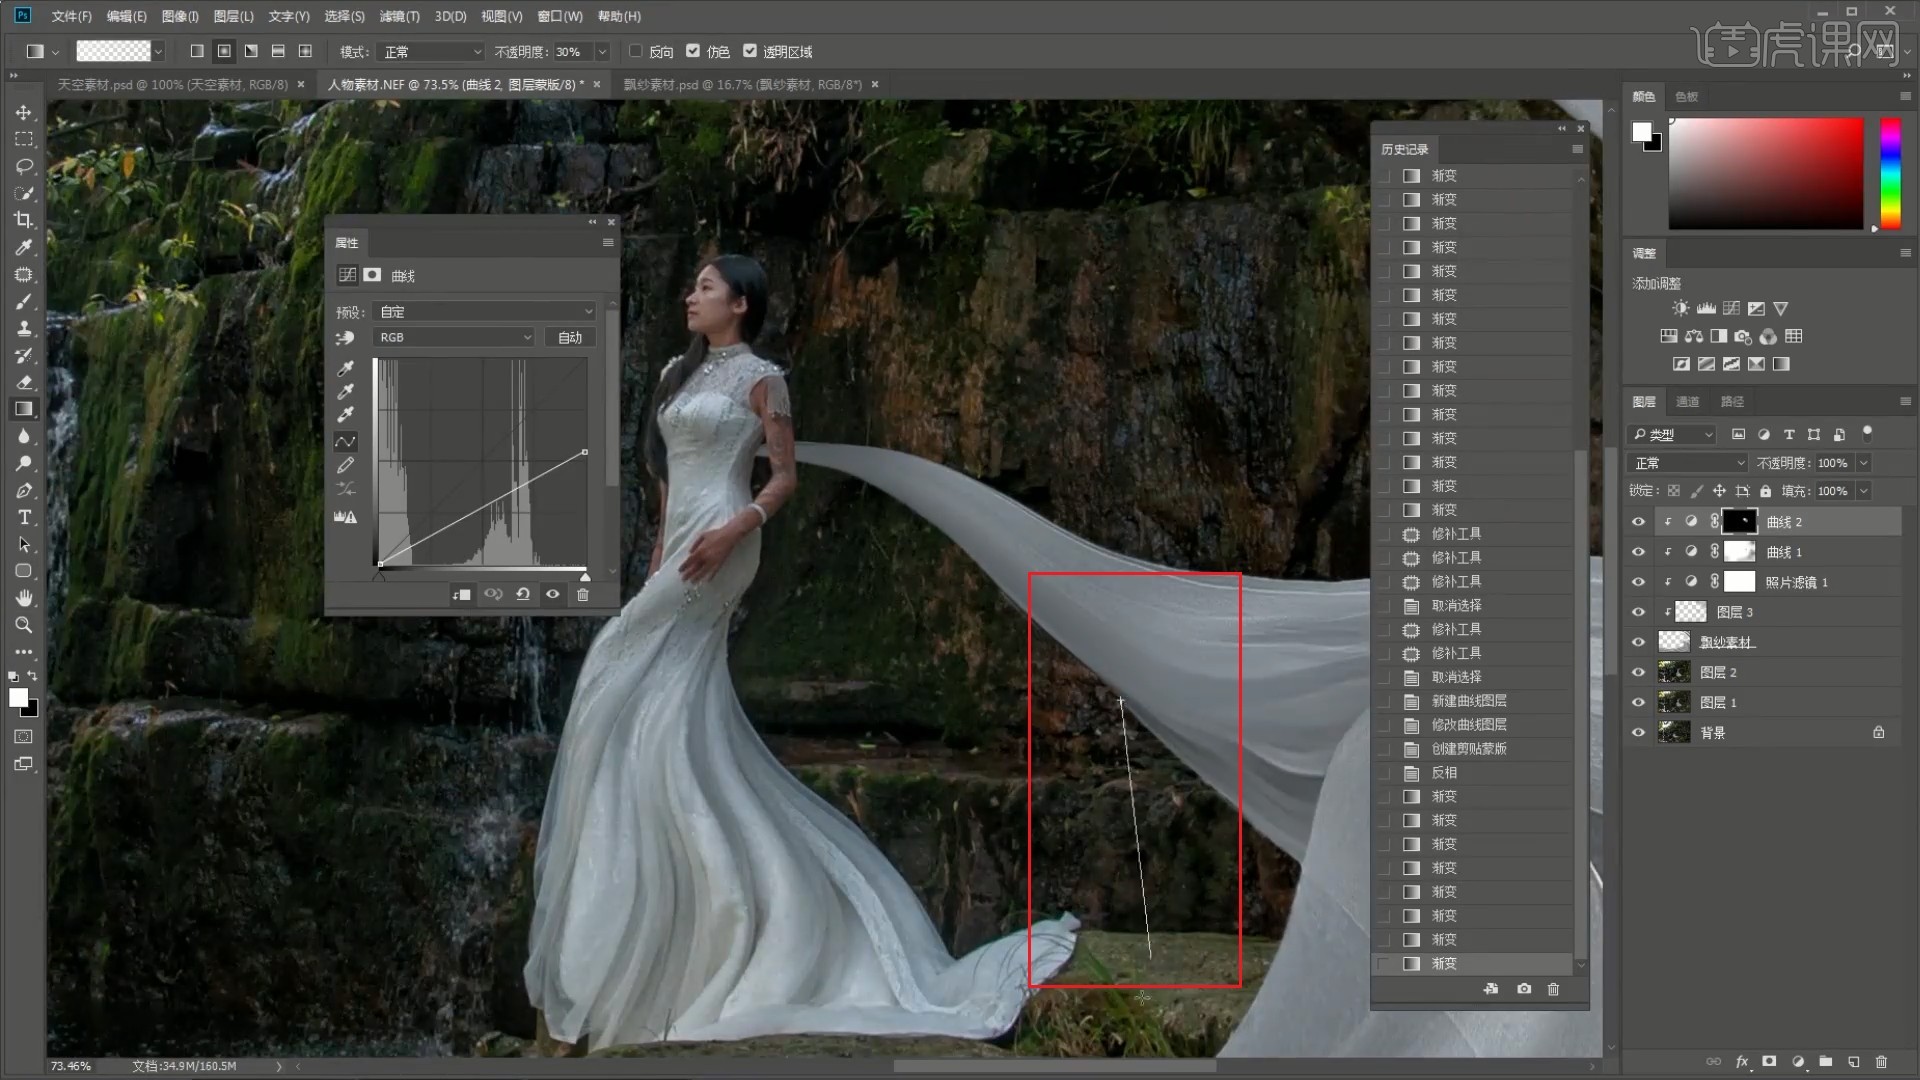Hide the 背景 layer visibility eye
Viewport: 1920px width, 1080px height.
pos(1638,733)
